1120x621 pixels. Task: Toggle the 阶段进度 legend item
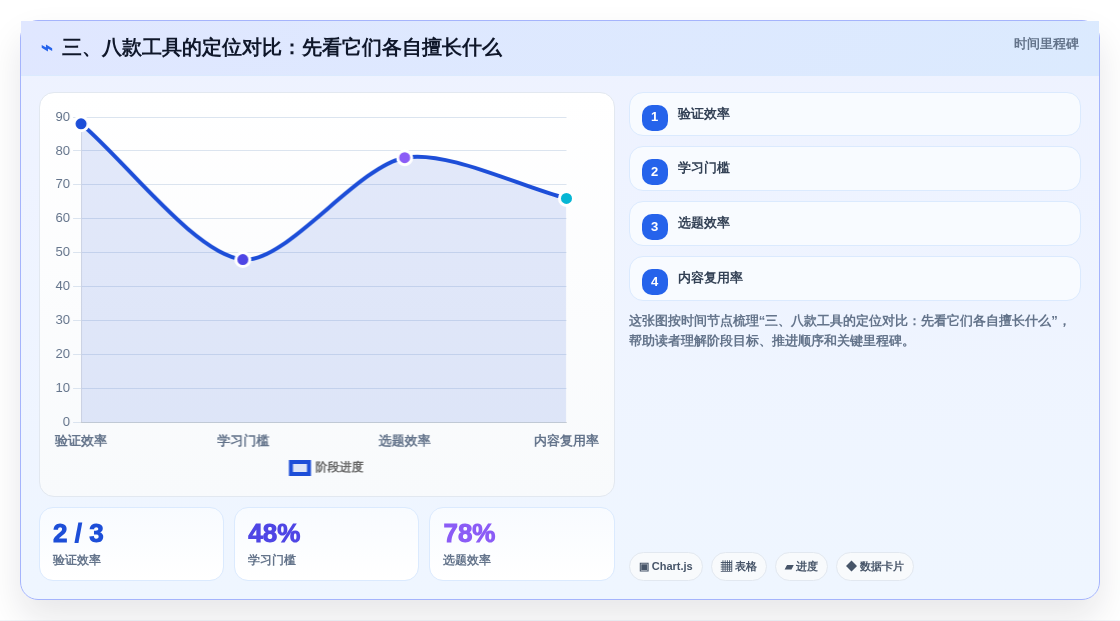click(326, 467)
